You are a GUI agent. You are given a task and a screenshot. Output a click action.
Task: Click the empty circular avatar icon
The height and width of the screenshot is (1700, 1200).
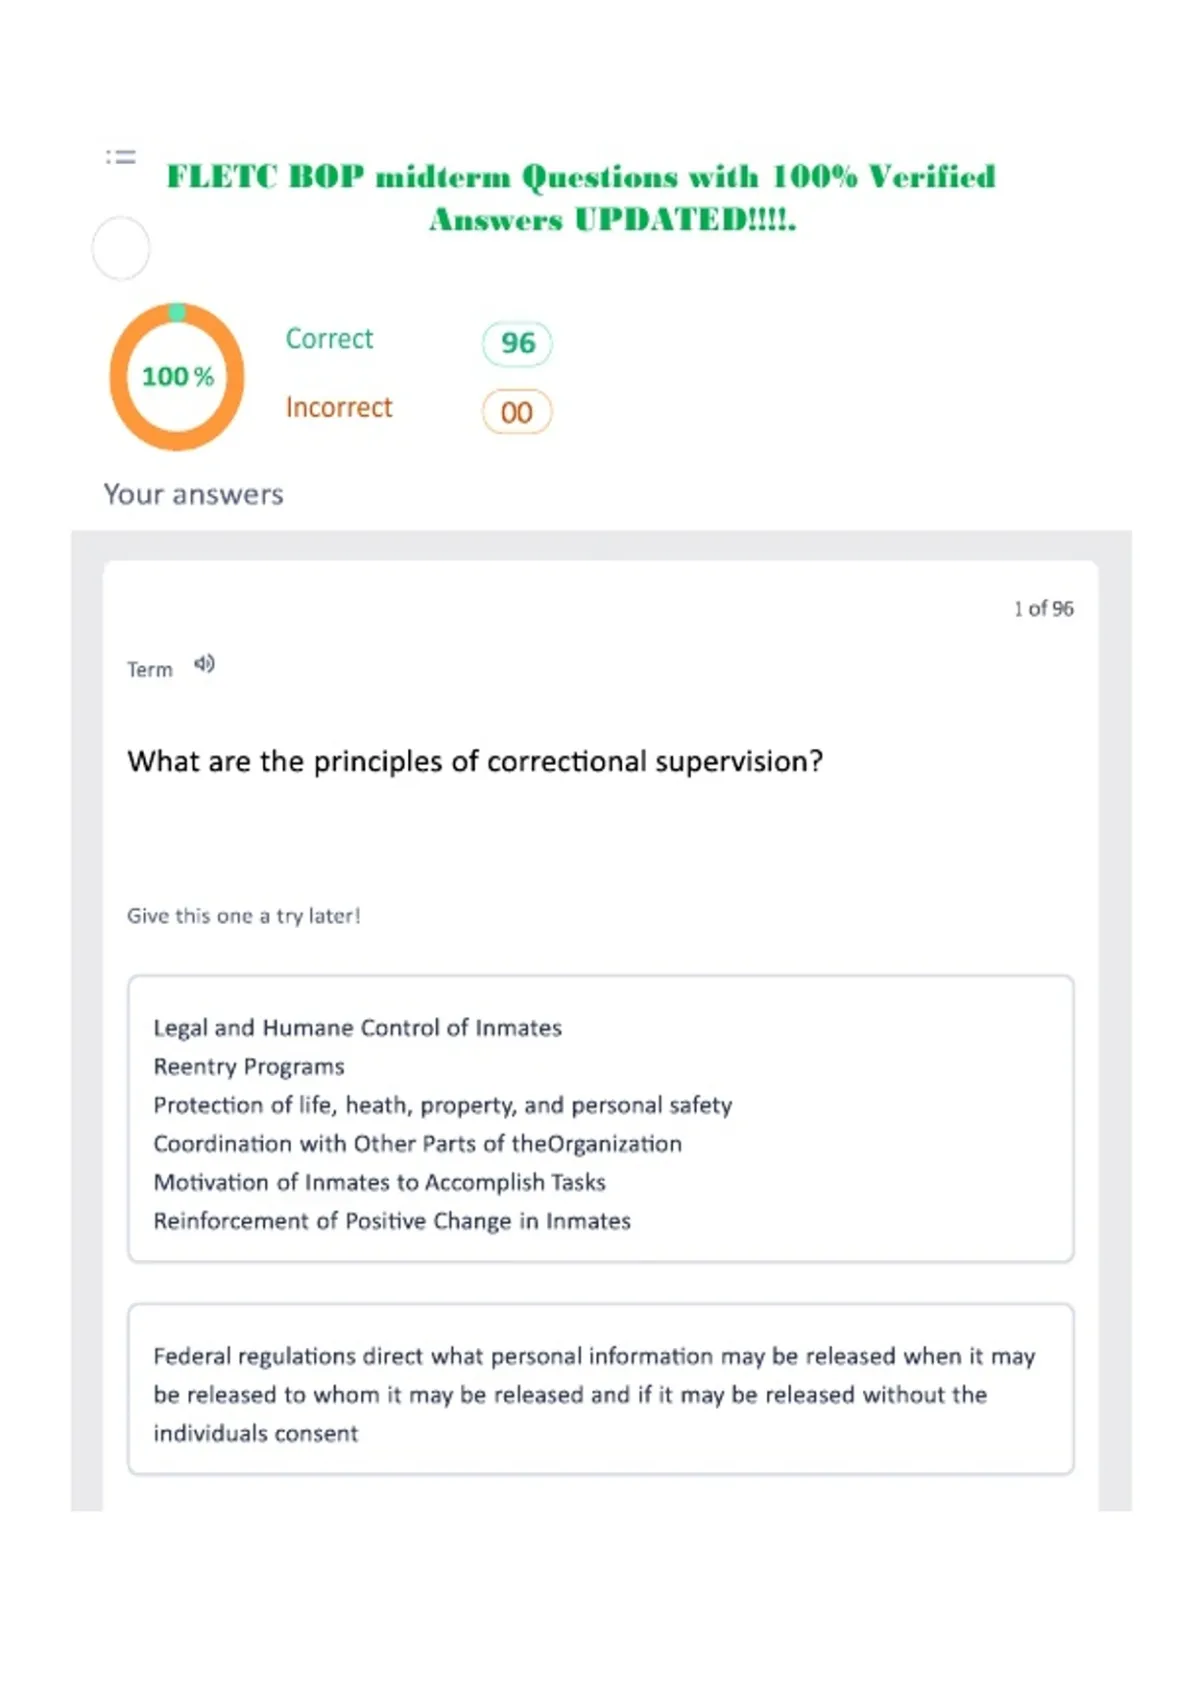tap(121, 248)
